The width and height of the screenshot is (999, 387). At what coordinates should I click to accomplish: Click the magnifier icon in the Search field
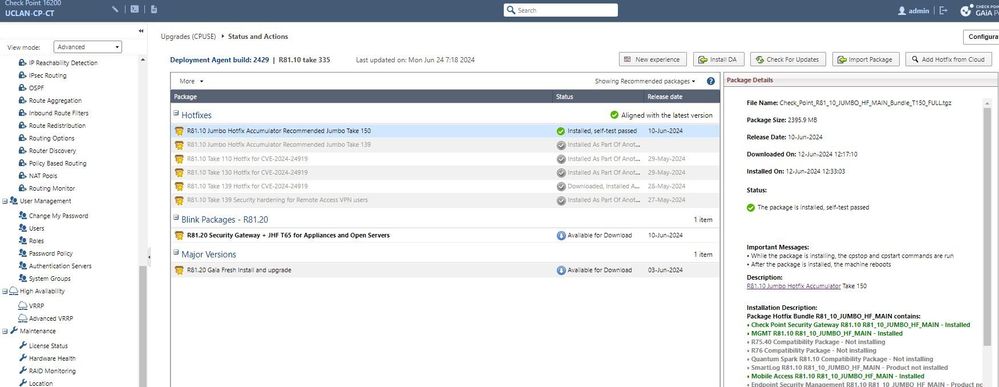pyautogui.click(x=510, y=10)
